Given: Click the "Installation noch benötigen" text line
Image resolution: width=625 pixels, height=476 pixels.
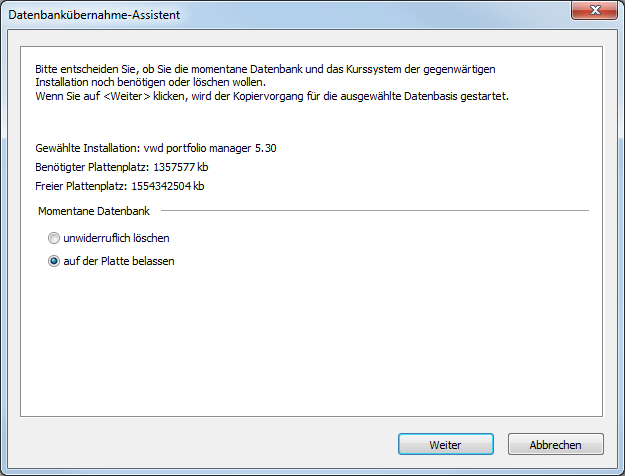Looking at the screenshot, I should click(x=150, y=82).
